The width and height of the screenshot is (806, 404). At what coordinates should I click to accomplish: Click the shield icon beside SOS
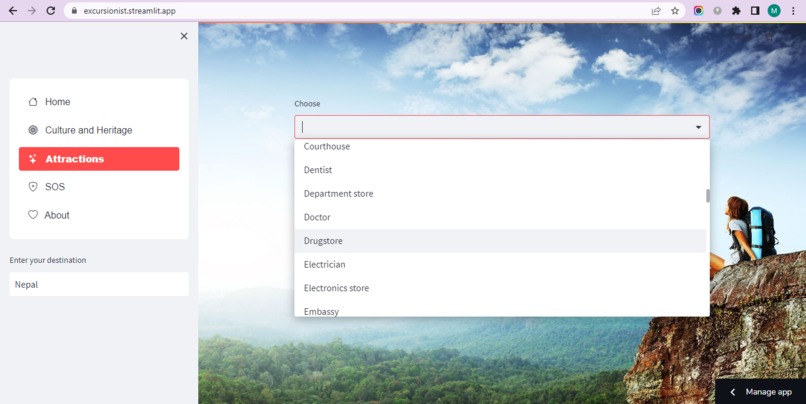pyautogui.click(x=33, y=187)
